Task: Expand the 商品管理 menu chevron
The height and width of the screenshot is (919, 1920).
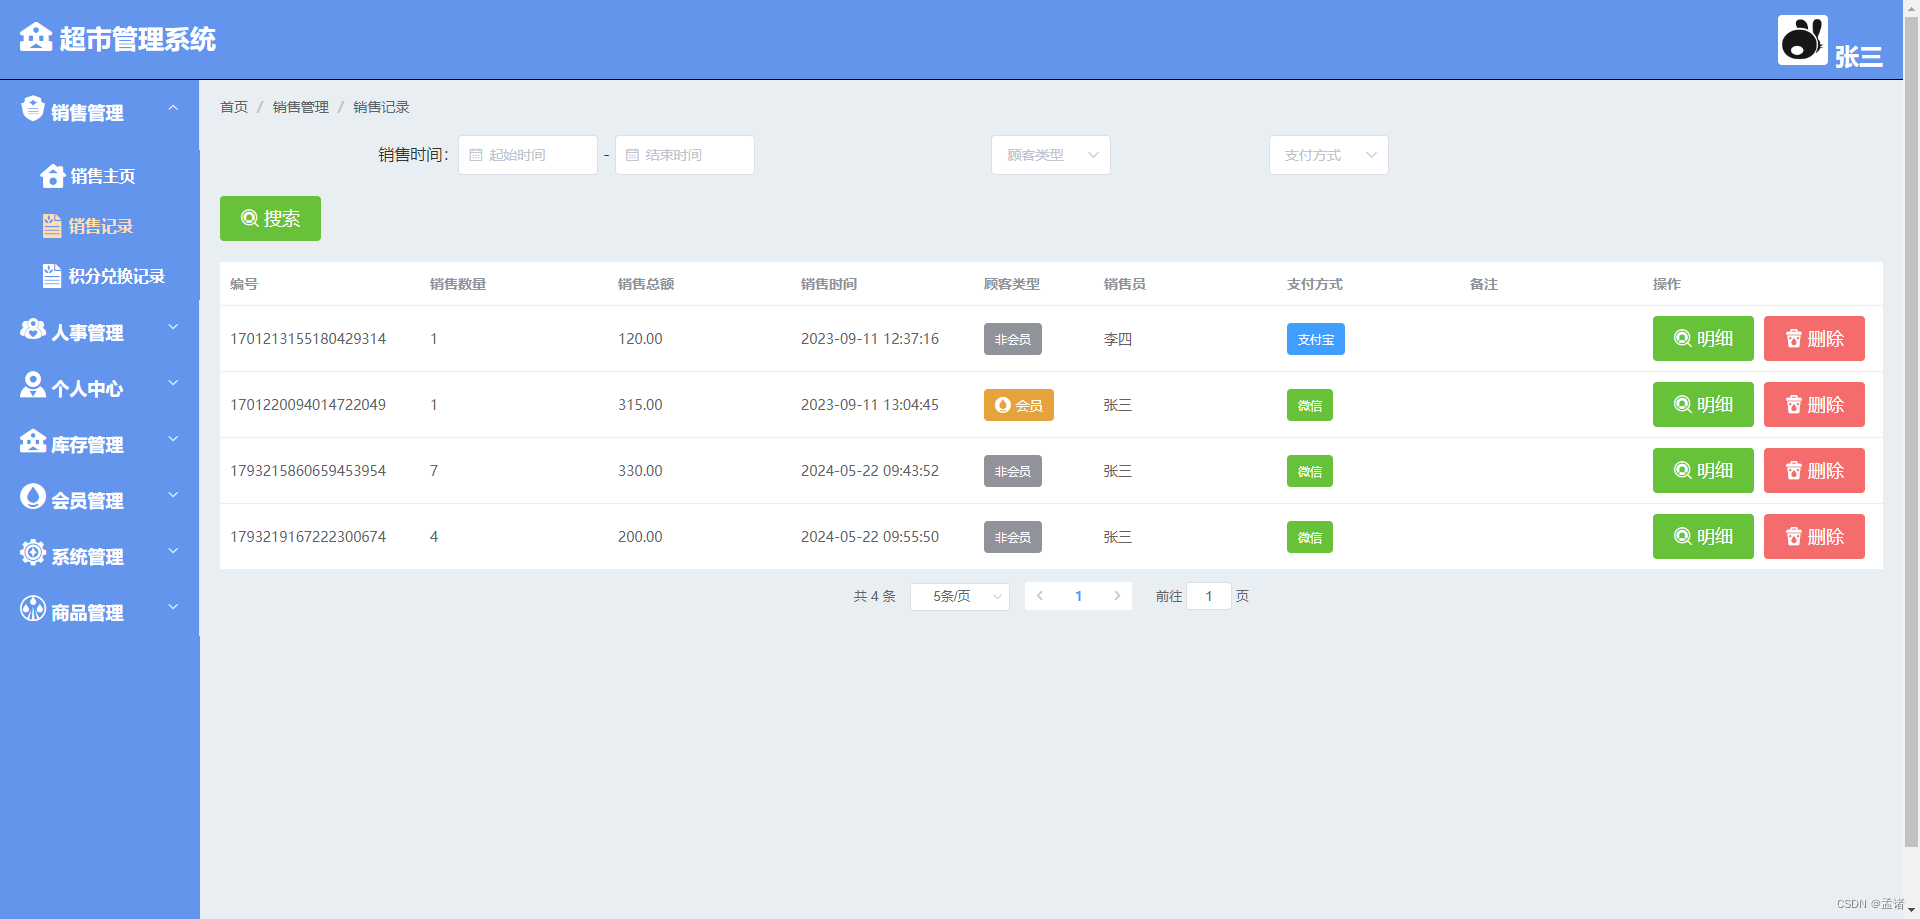Action: 173,607
